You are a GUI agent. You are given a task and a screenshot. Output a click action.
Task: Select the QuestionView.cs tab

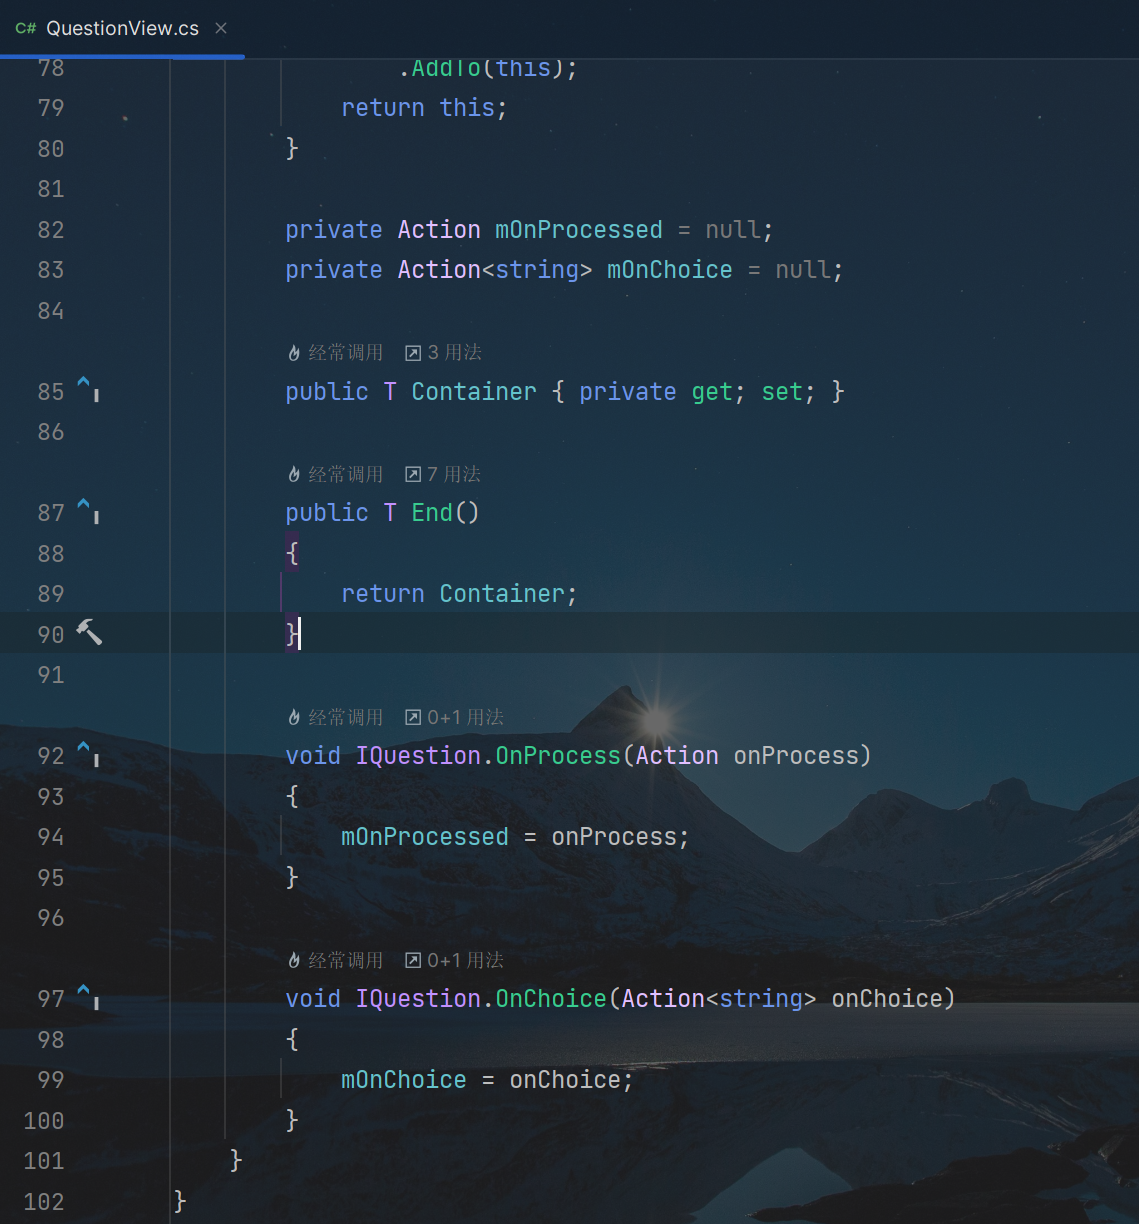pyautogui.click(x=122, y=28)
